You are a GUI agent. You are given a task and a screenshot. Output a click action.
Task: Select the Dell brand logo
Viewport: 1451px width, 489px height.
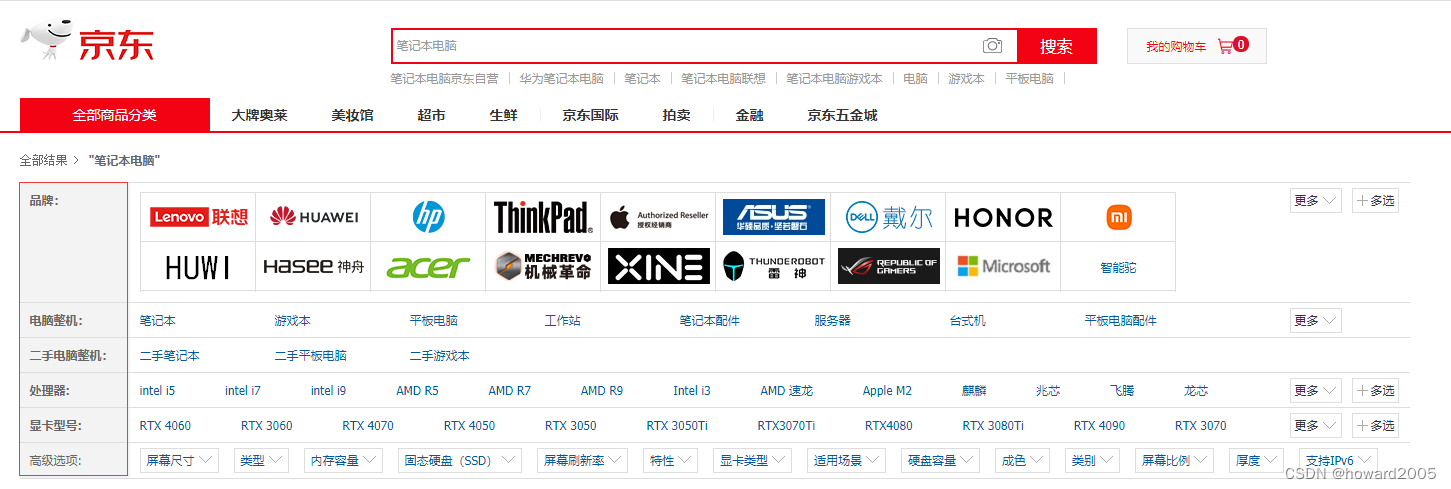pyautogui.click(x=888, y=217)
